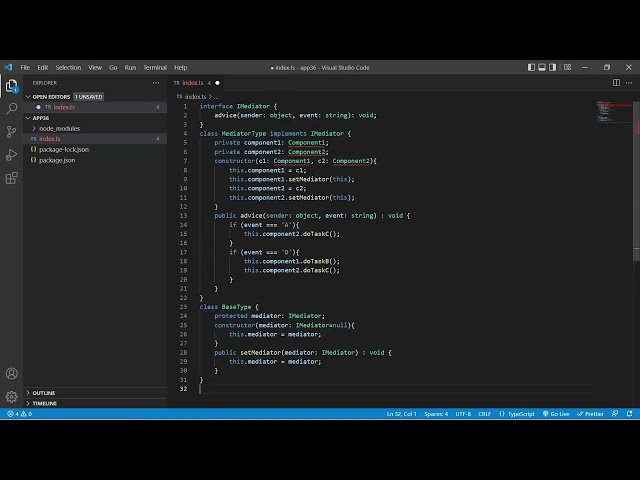Open the Explorer view in activity bar
Screen dimensions: 640x480
(x=11, y=86)
